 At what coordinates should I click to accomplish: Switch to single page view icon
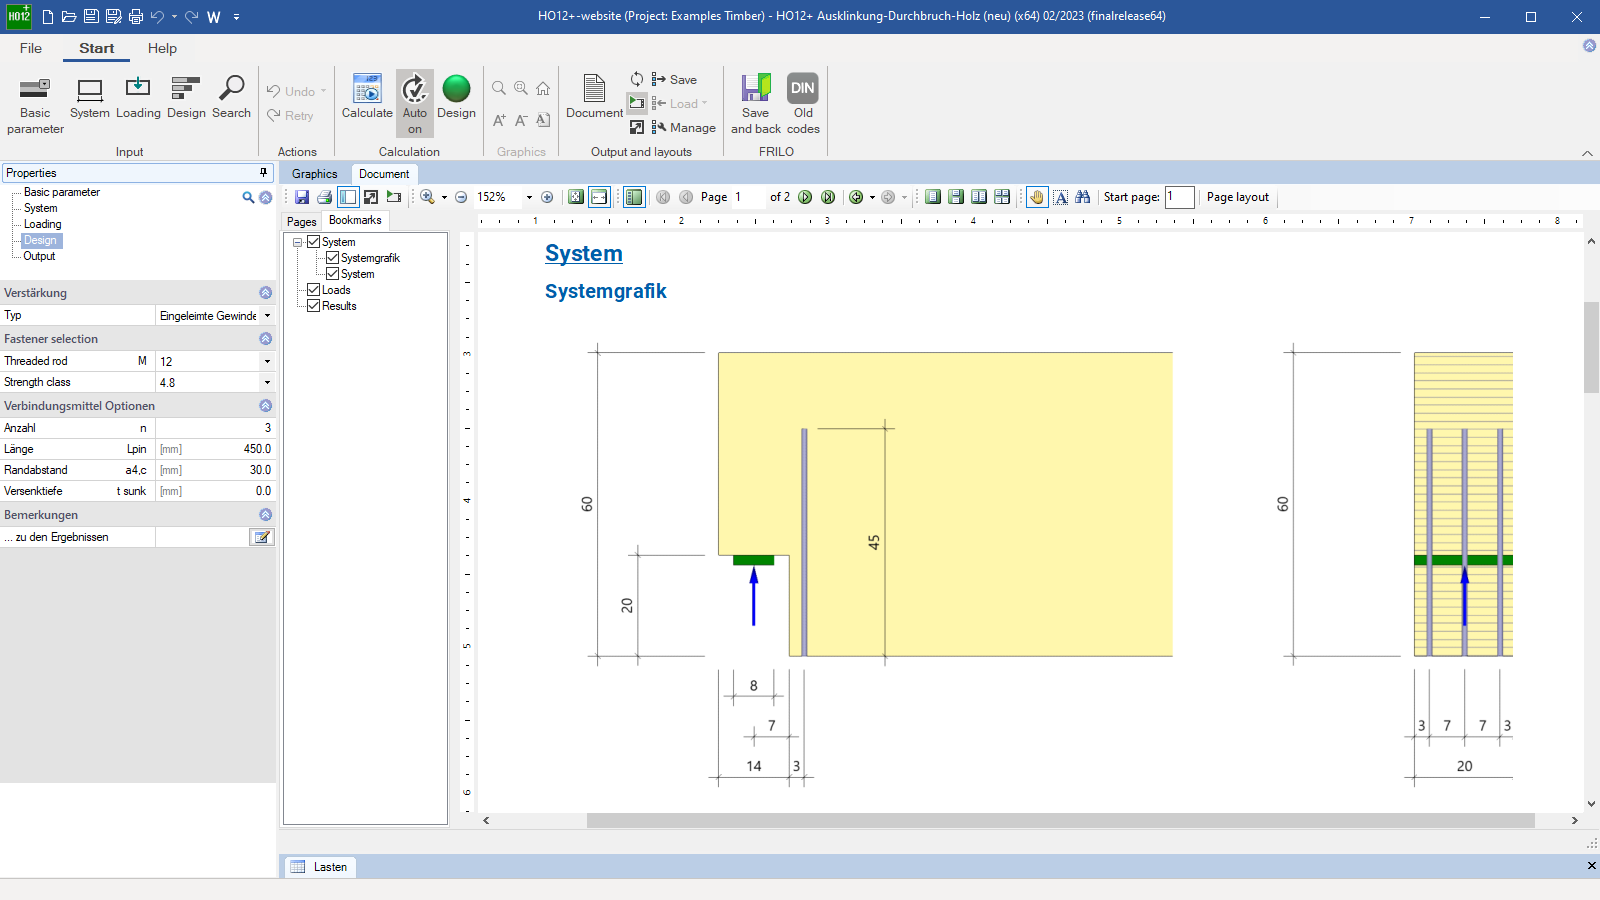[x=933, y=197]
